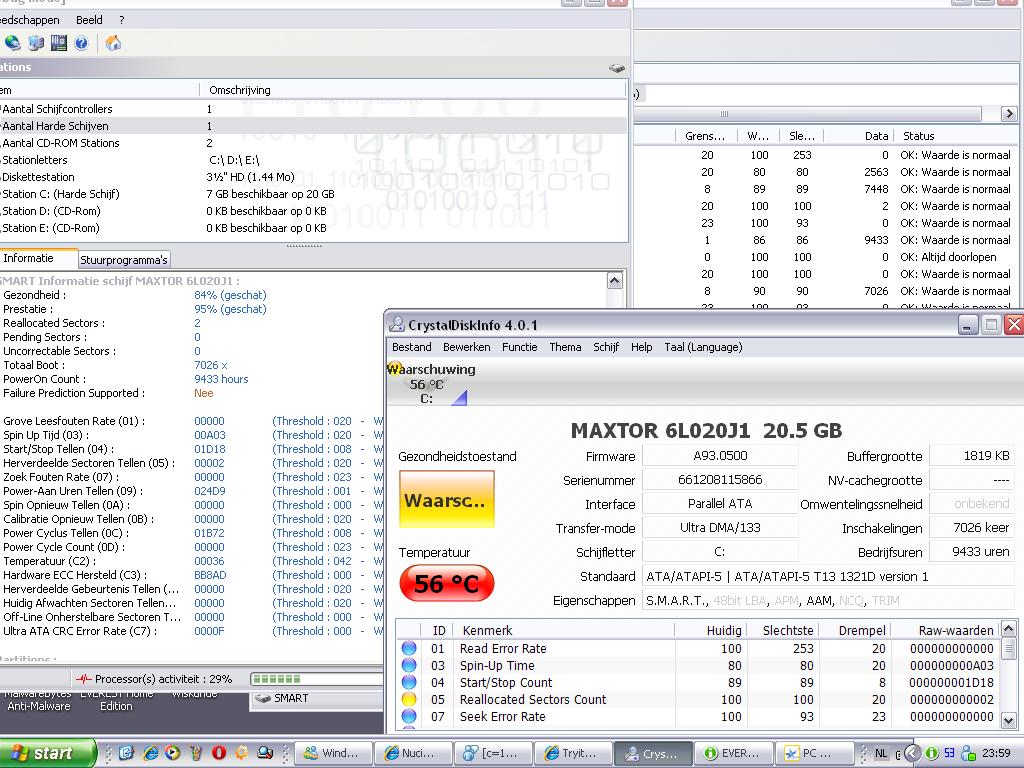Click the orange gear quick launch icon
The width and height of the screenshot is (1024, 768).
point(242,752)
